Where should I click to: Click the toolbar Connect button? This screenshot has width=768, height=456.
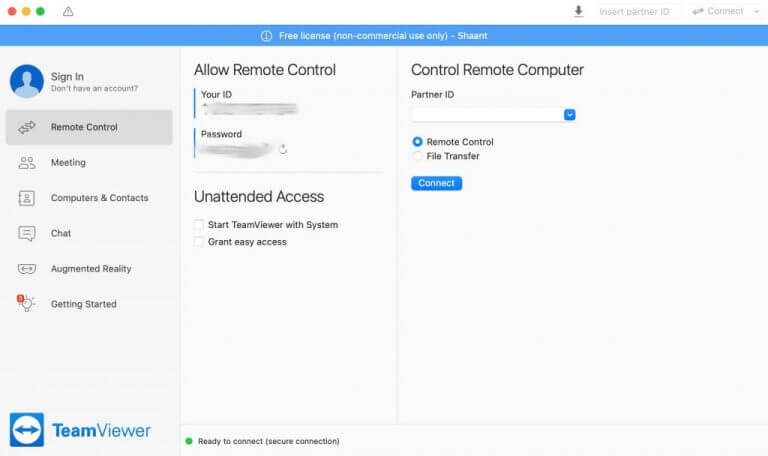719,11
